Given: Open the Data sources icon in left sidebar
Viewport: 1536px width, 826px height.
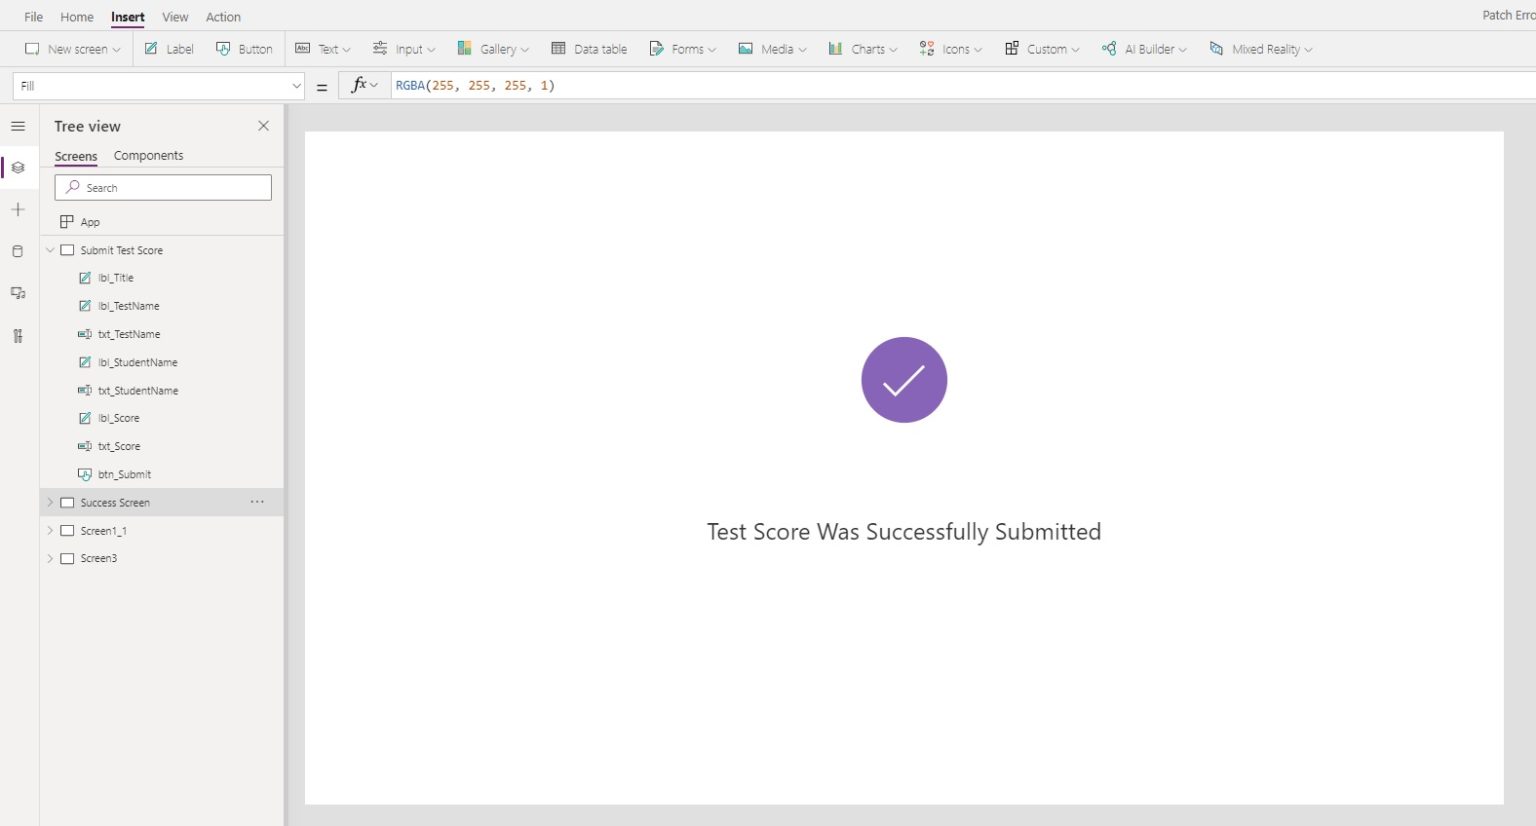Looking at the screenshot, I should point(18,251).
